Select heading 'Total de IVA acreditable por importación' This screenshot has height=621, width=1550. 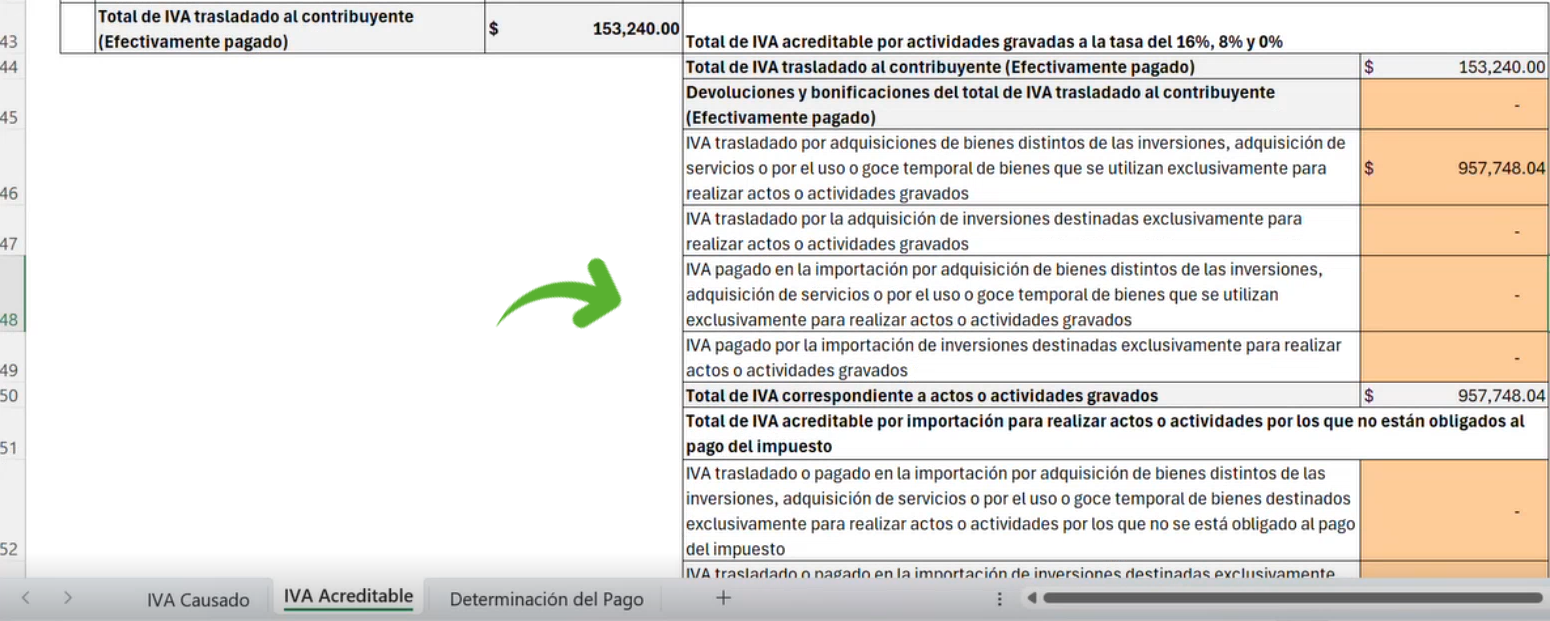[1115, 433]
